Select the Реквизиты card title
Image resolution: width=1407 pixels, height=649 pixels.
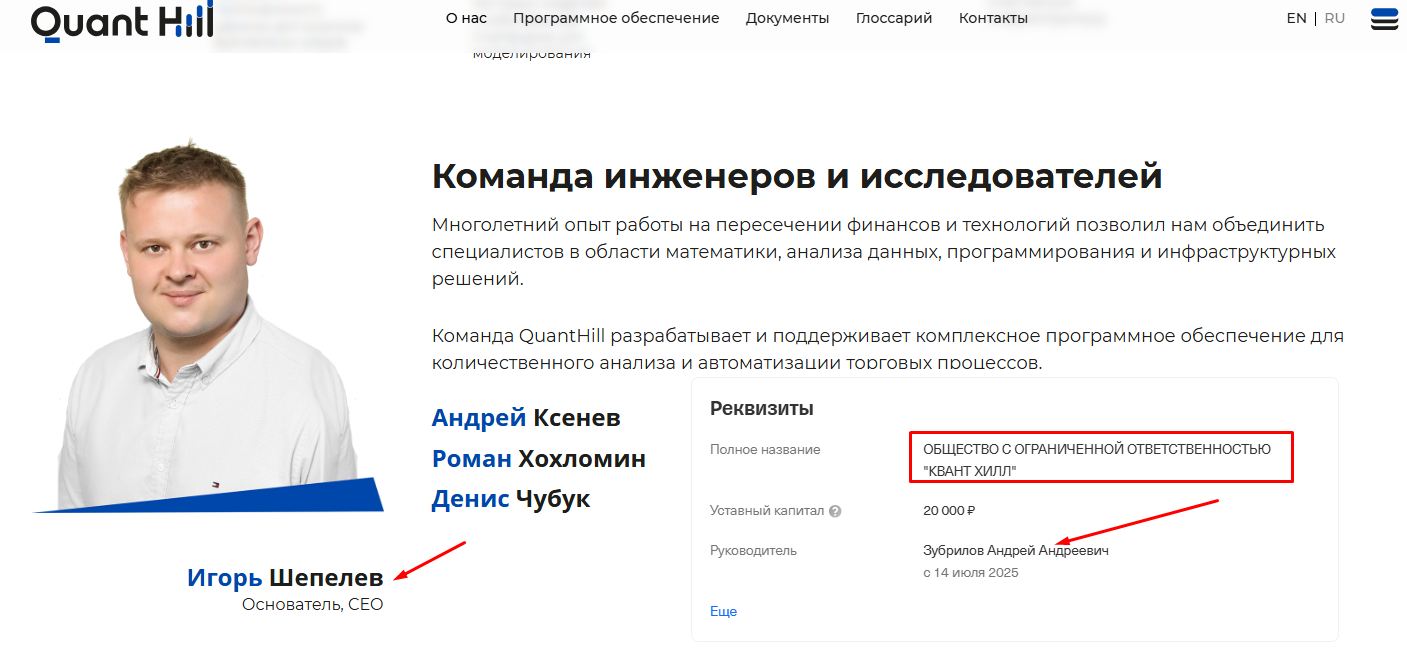(761, 408)
